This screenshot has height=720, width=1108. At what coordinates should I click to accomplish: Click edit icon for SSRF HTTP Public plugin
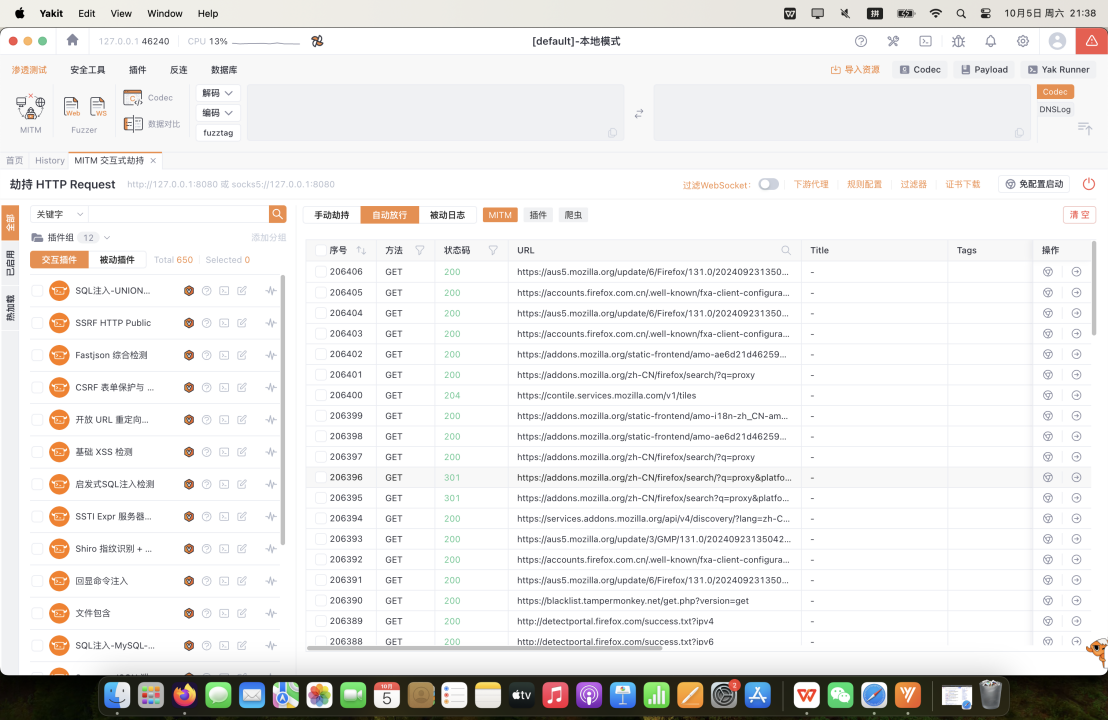[x=242, y=323]
